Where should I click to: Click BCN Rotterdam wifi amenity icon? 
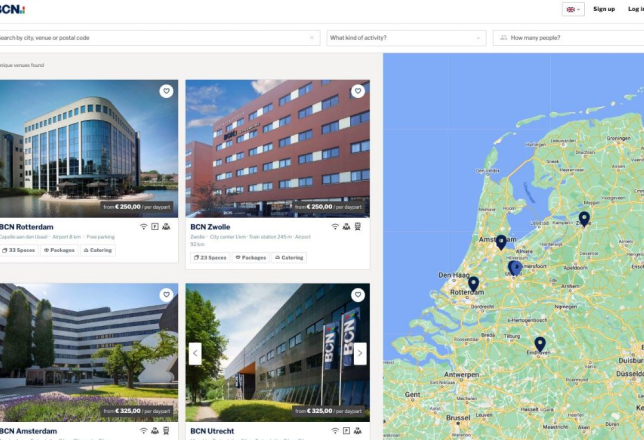(143, 227)
